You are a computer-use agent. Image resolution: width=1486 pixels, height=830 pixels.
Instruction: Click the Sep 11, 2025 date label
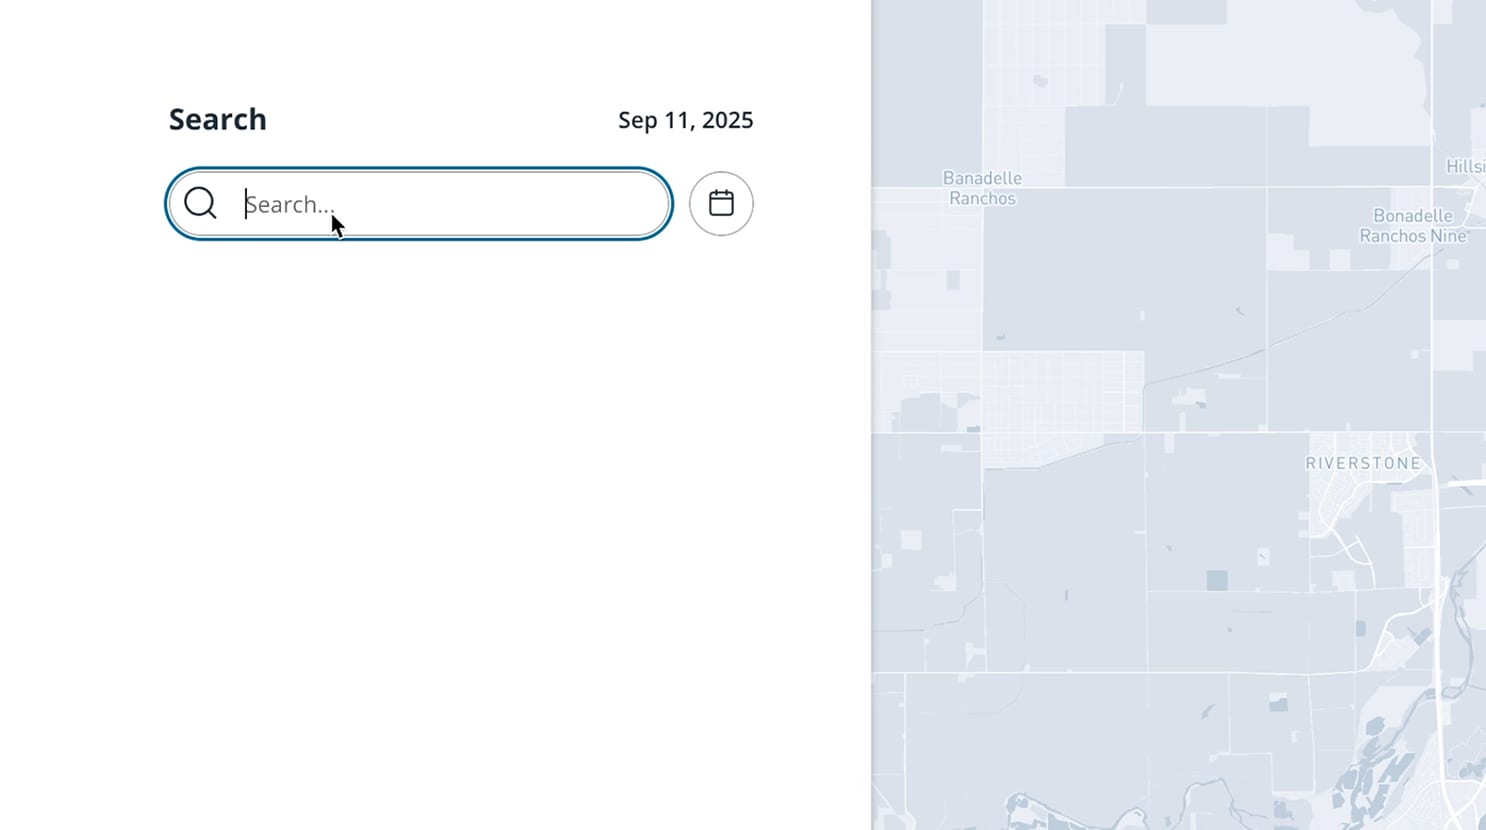pyautogui.click(x=685, y=120)
